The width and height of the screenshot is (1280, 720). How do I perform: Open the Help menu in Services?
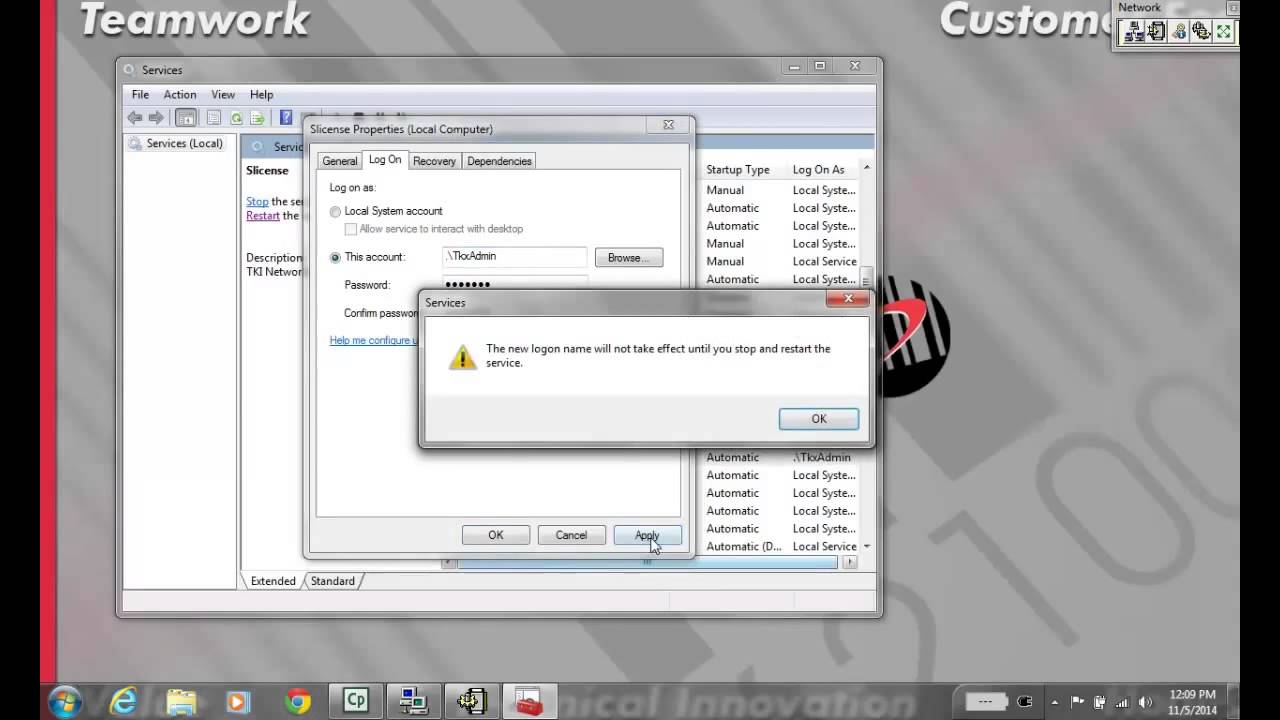click(261, 94)
